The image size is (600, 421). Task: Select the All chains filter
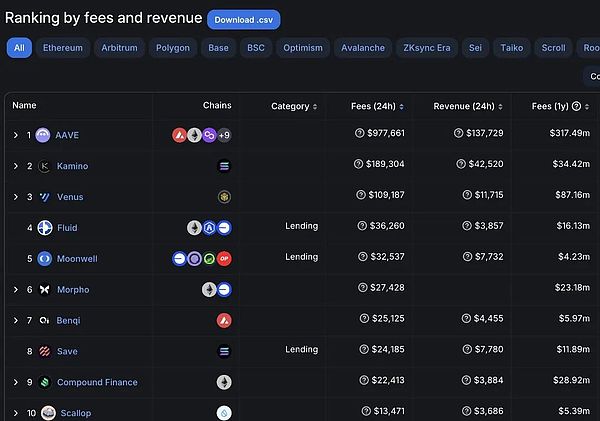pos(19,48)
